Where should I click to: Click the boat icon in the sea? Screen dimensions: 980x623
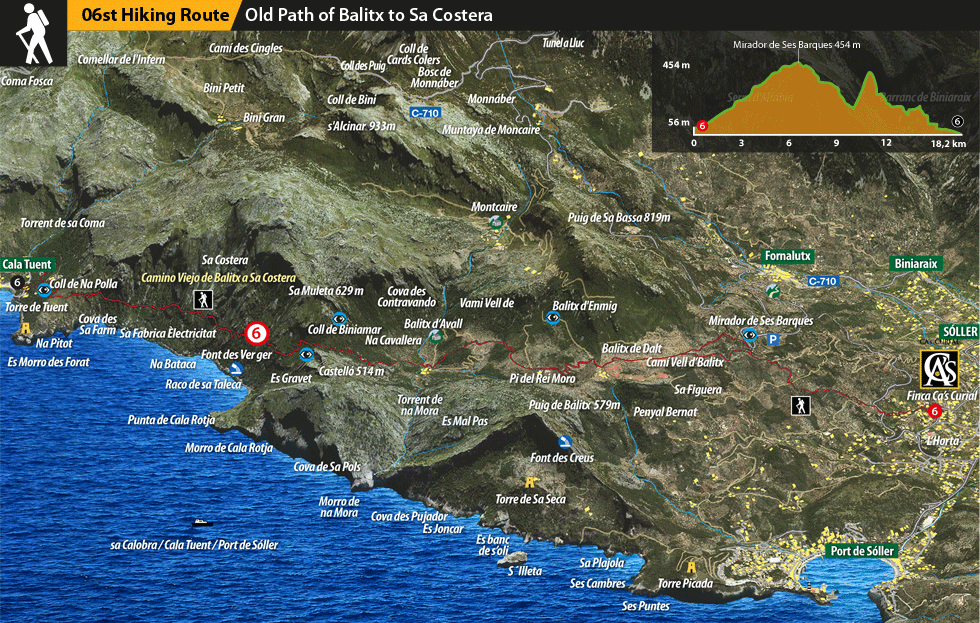(x=202, y=522)
